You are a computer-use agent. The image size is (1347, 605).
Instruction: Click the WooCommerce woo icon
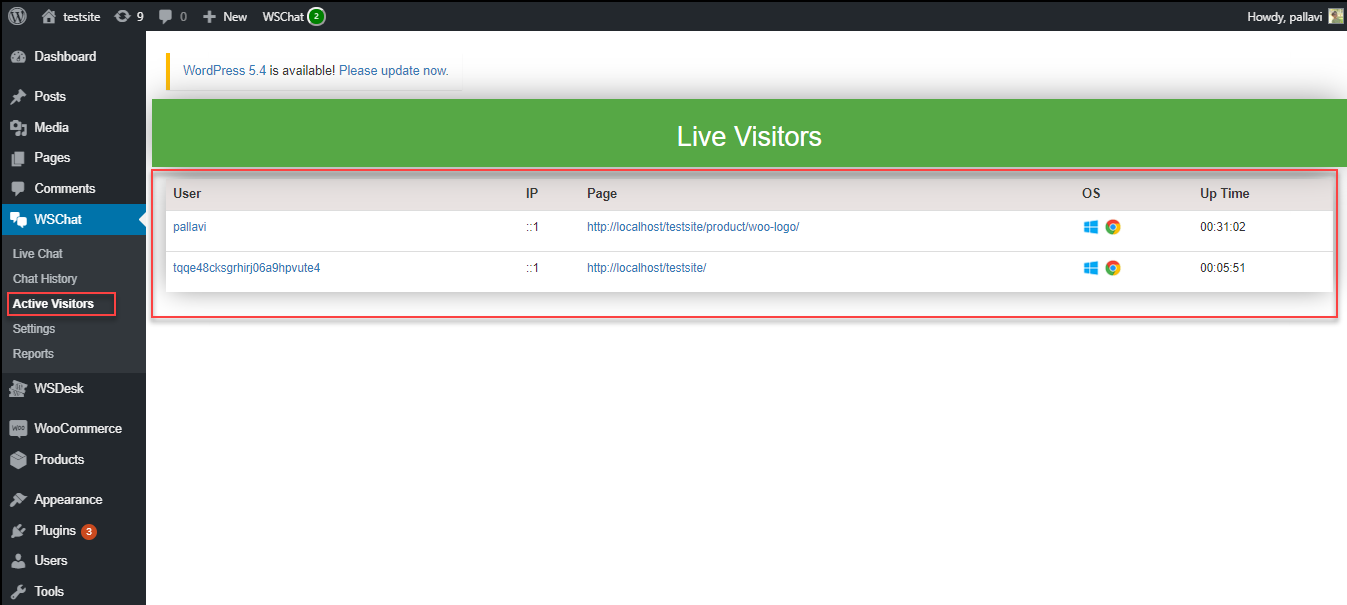pyautogui.click(x=18, y=428)
